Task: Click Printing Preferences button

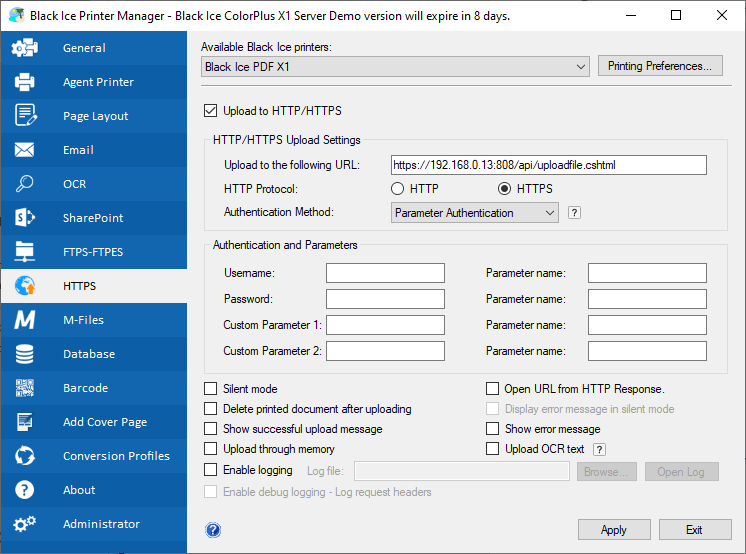Action: coord(660,66)
